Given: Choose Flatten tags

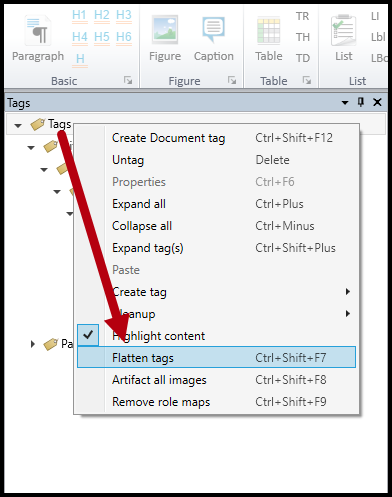Looking at the screenshot, I should [216, 357].
